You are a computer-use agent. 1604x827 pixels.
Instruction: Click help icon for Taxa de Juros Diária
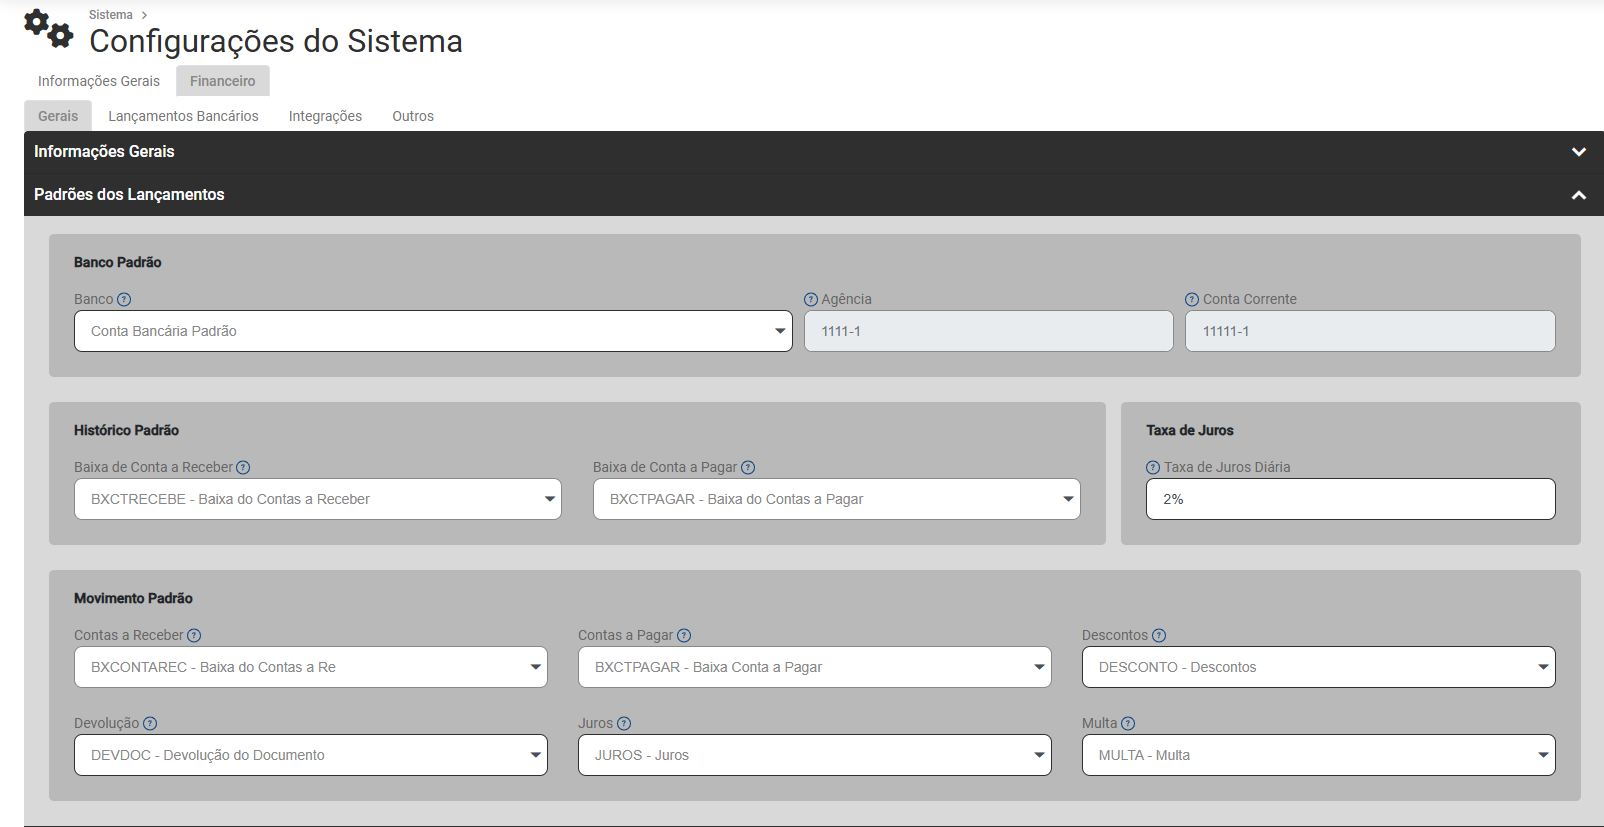coord(1153,468)
